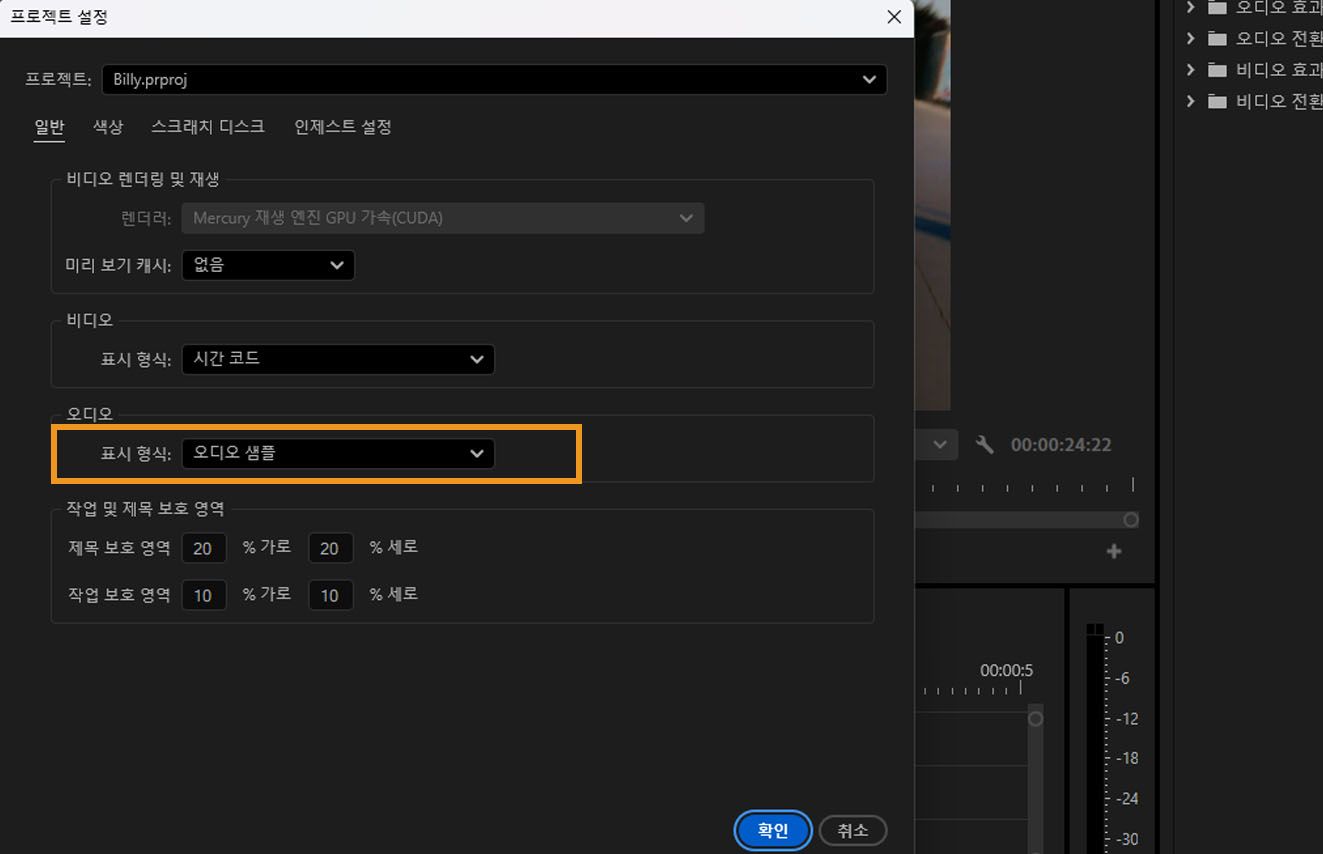Click the 00:00:24:22 duration timecode
The image size is (1323, 854).
click(x=1061, y=445)
